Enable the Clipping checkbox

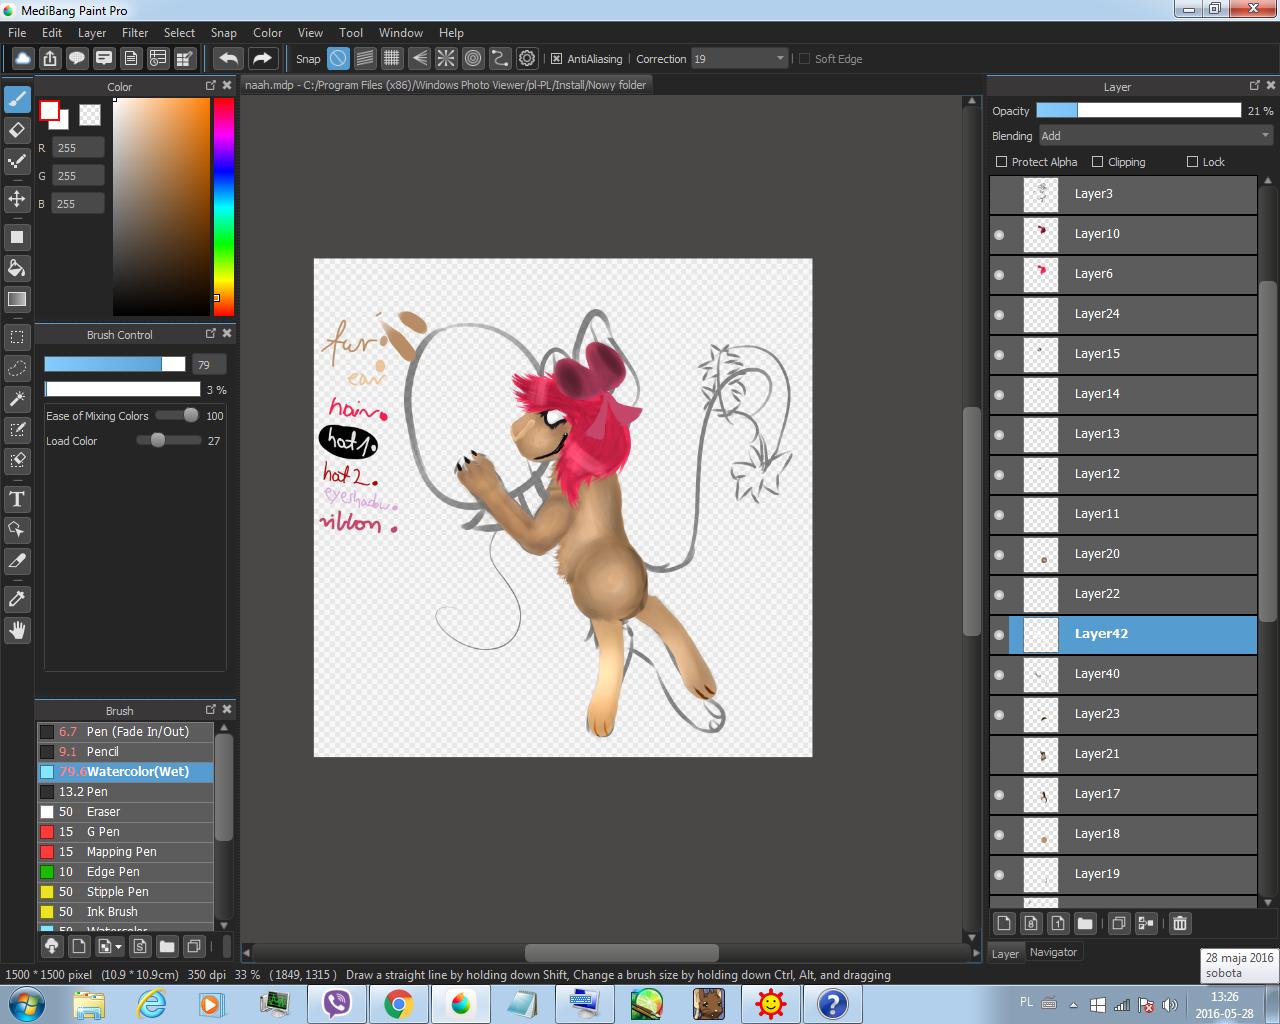pos(1098,162)
